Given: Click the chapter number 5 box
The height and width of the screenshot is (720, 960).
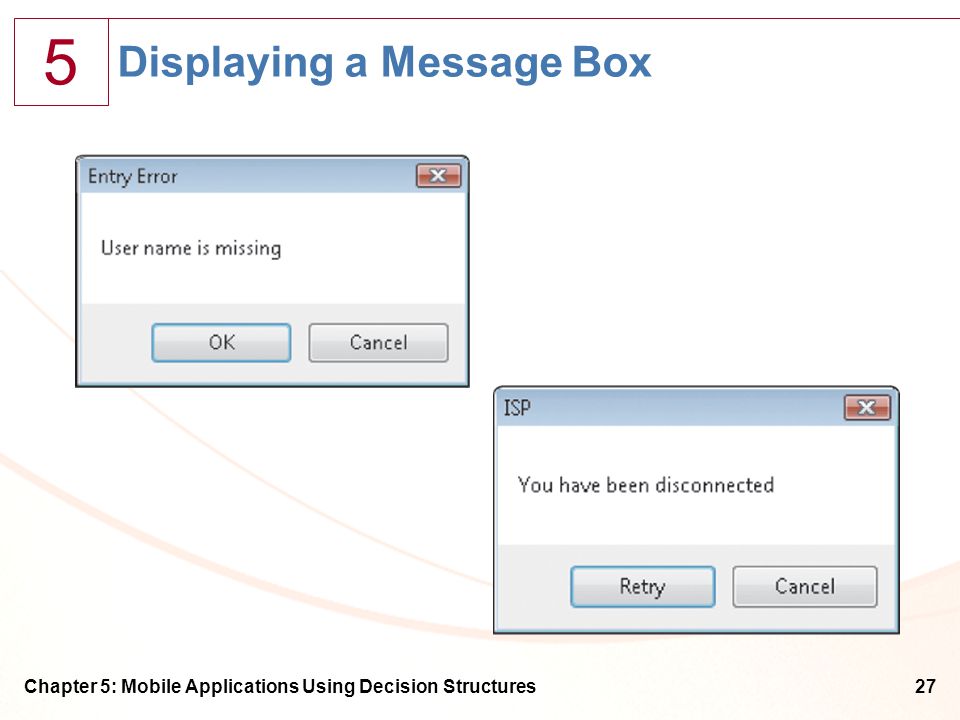Looking at the screenshot, I should point(61,62).
